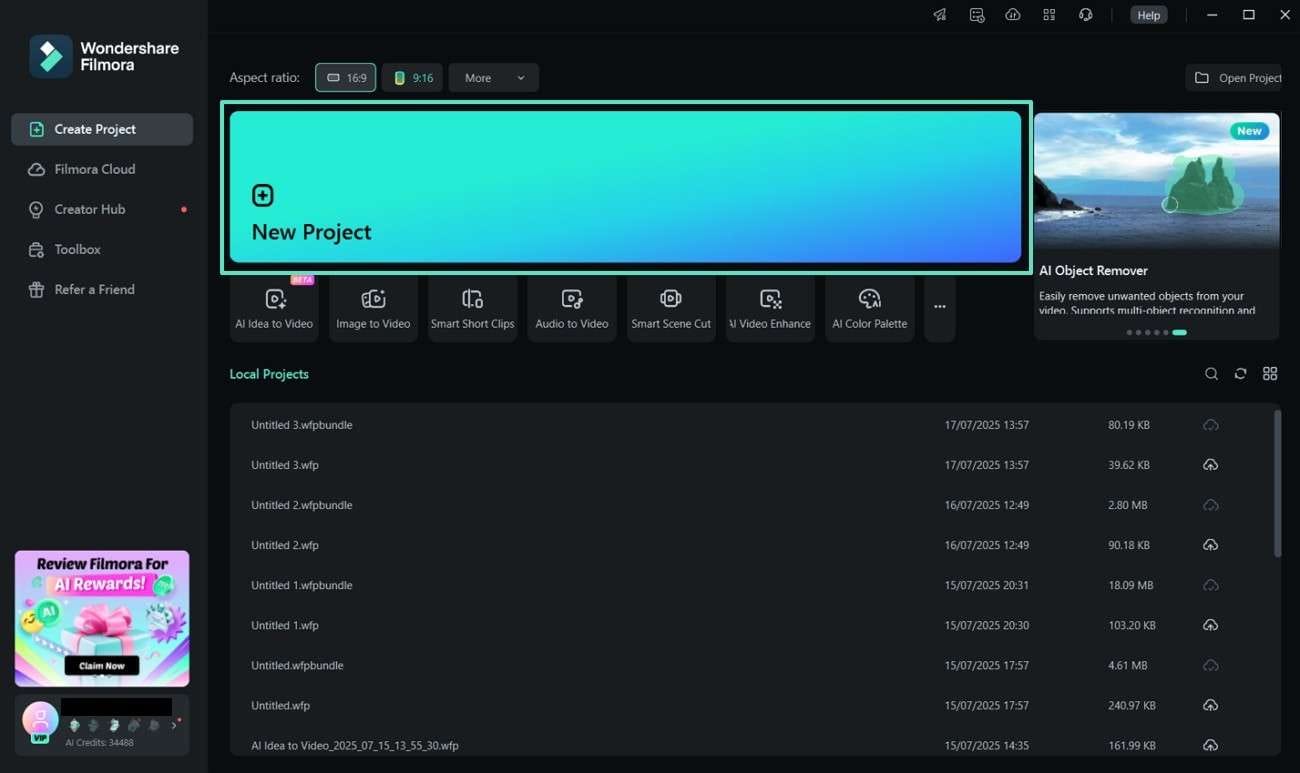Image resolution: width=1300 pixels, height=773 pixels.
Task: Refresh the Local Projects list
Action: 1240,374
